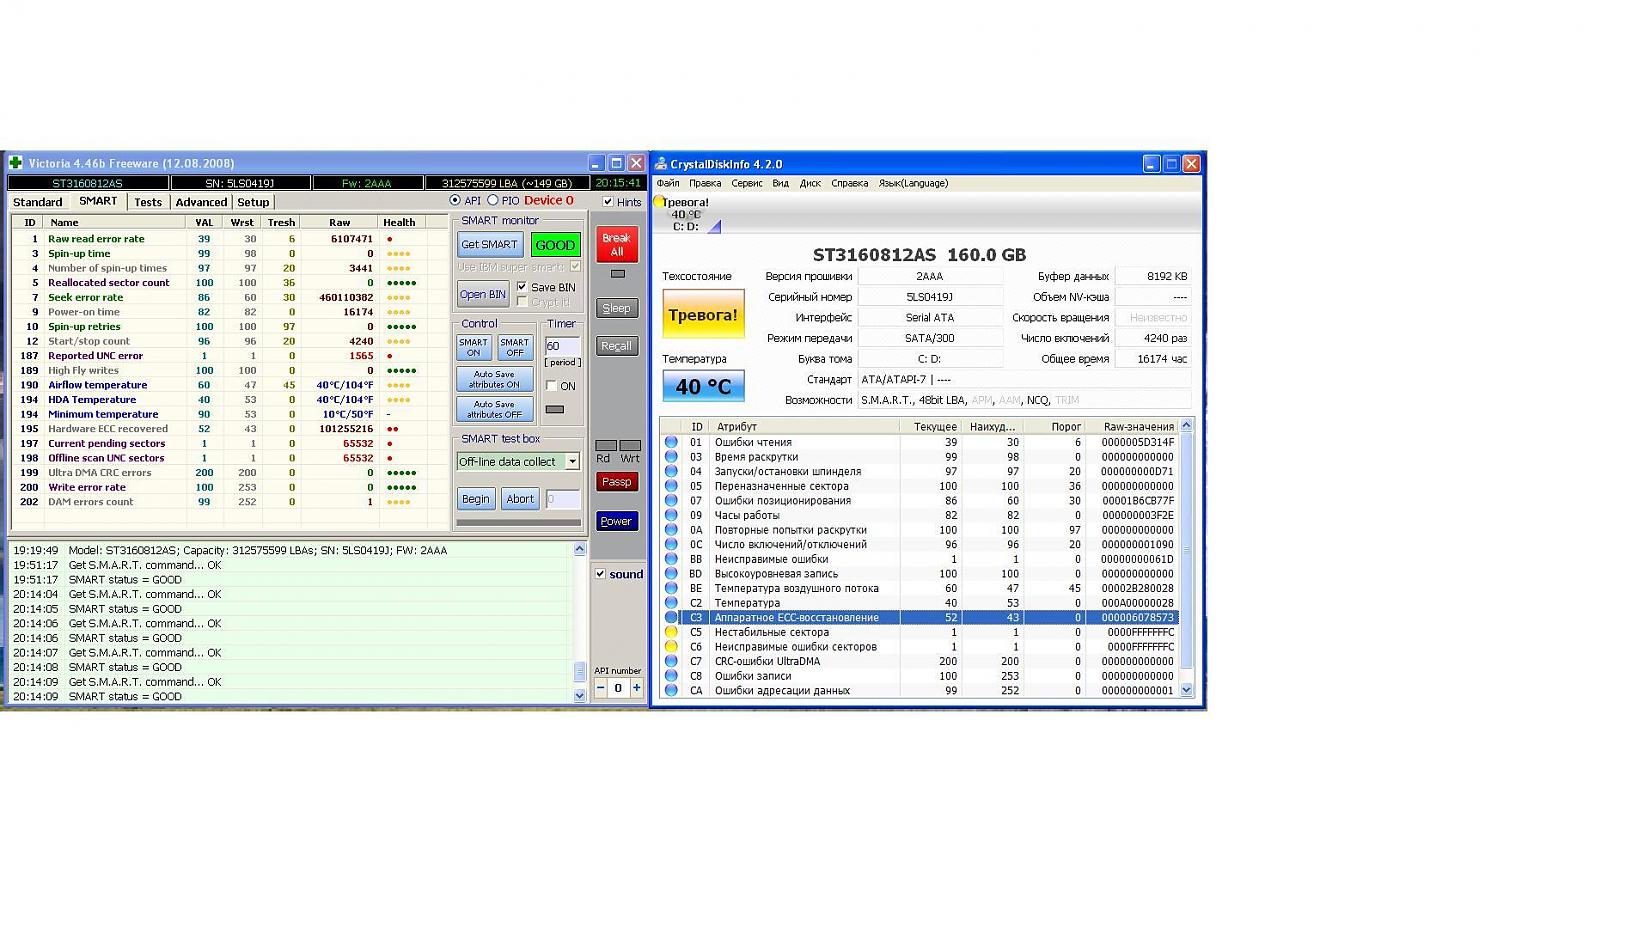
Task: Click the green GOOD status indicator
Action: pos(555,245)
